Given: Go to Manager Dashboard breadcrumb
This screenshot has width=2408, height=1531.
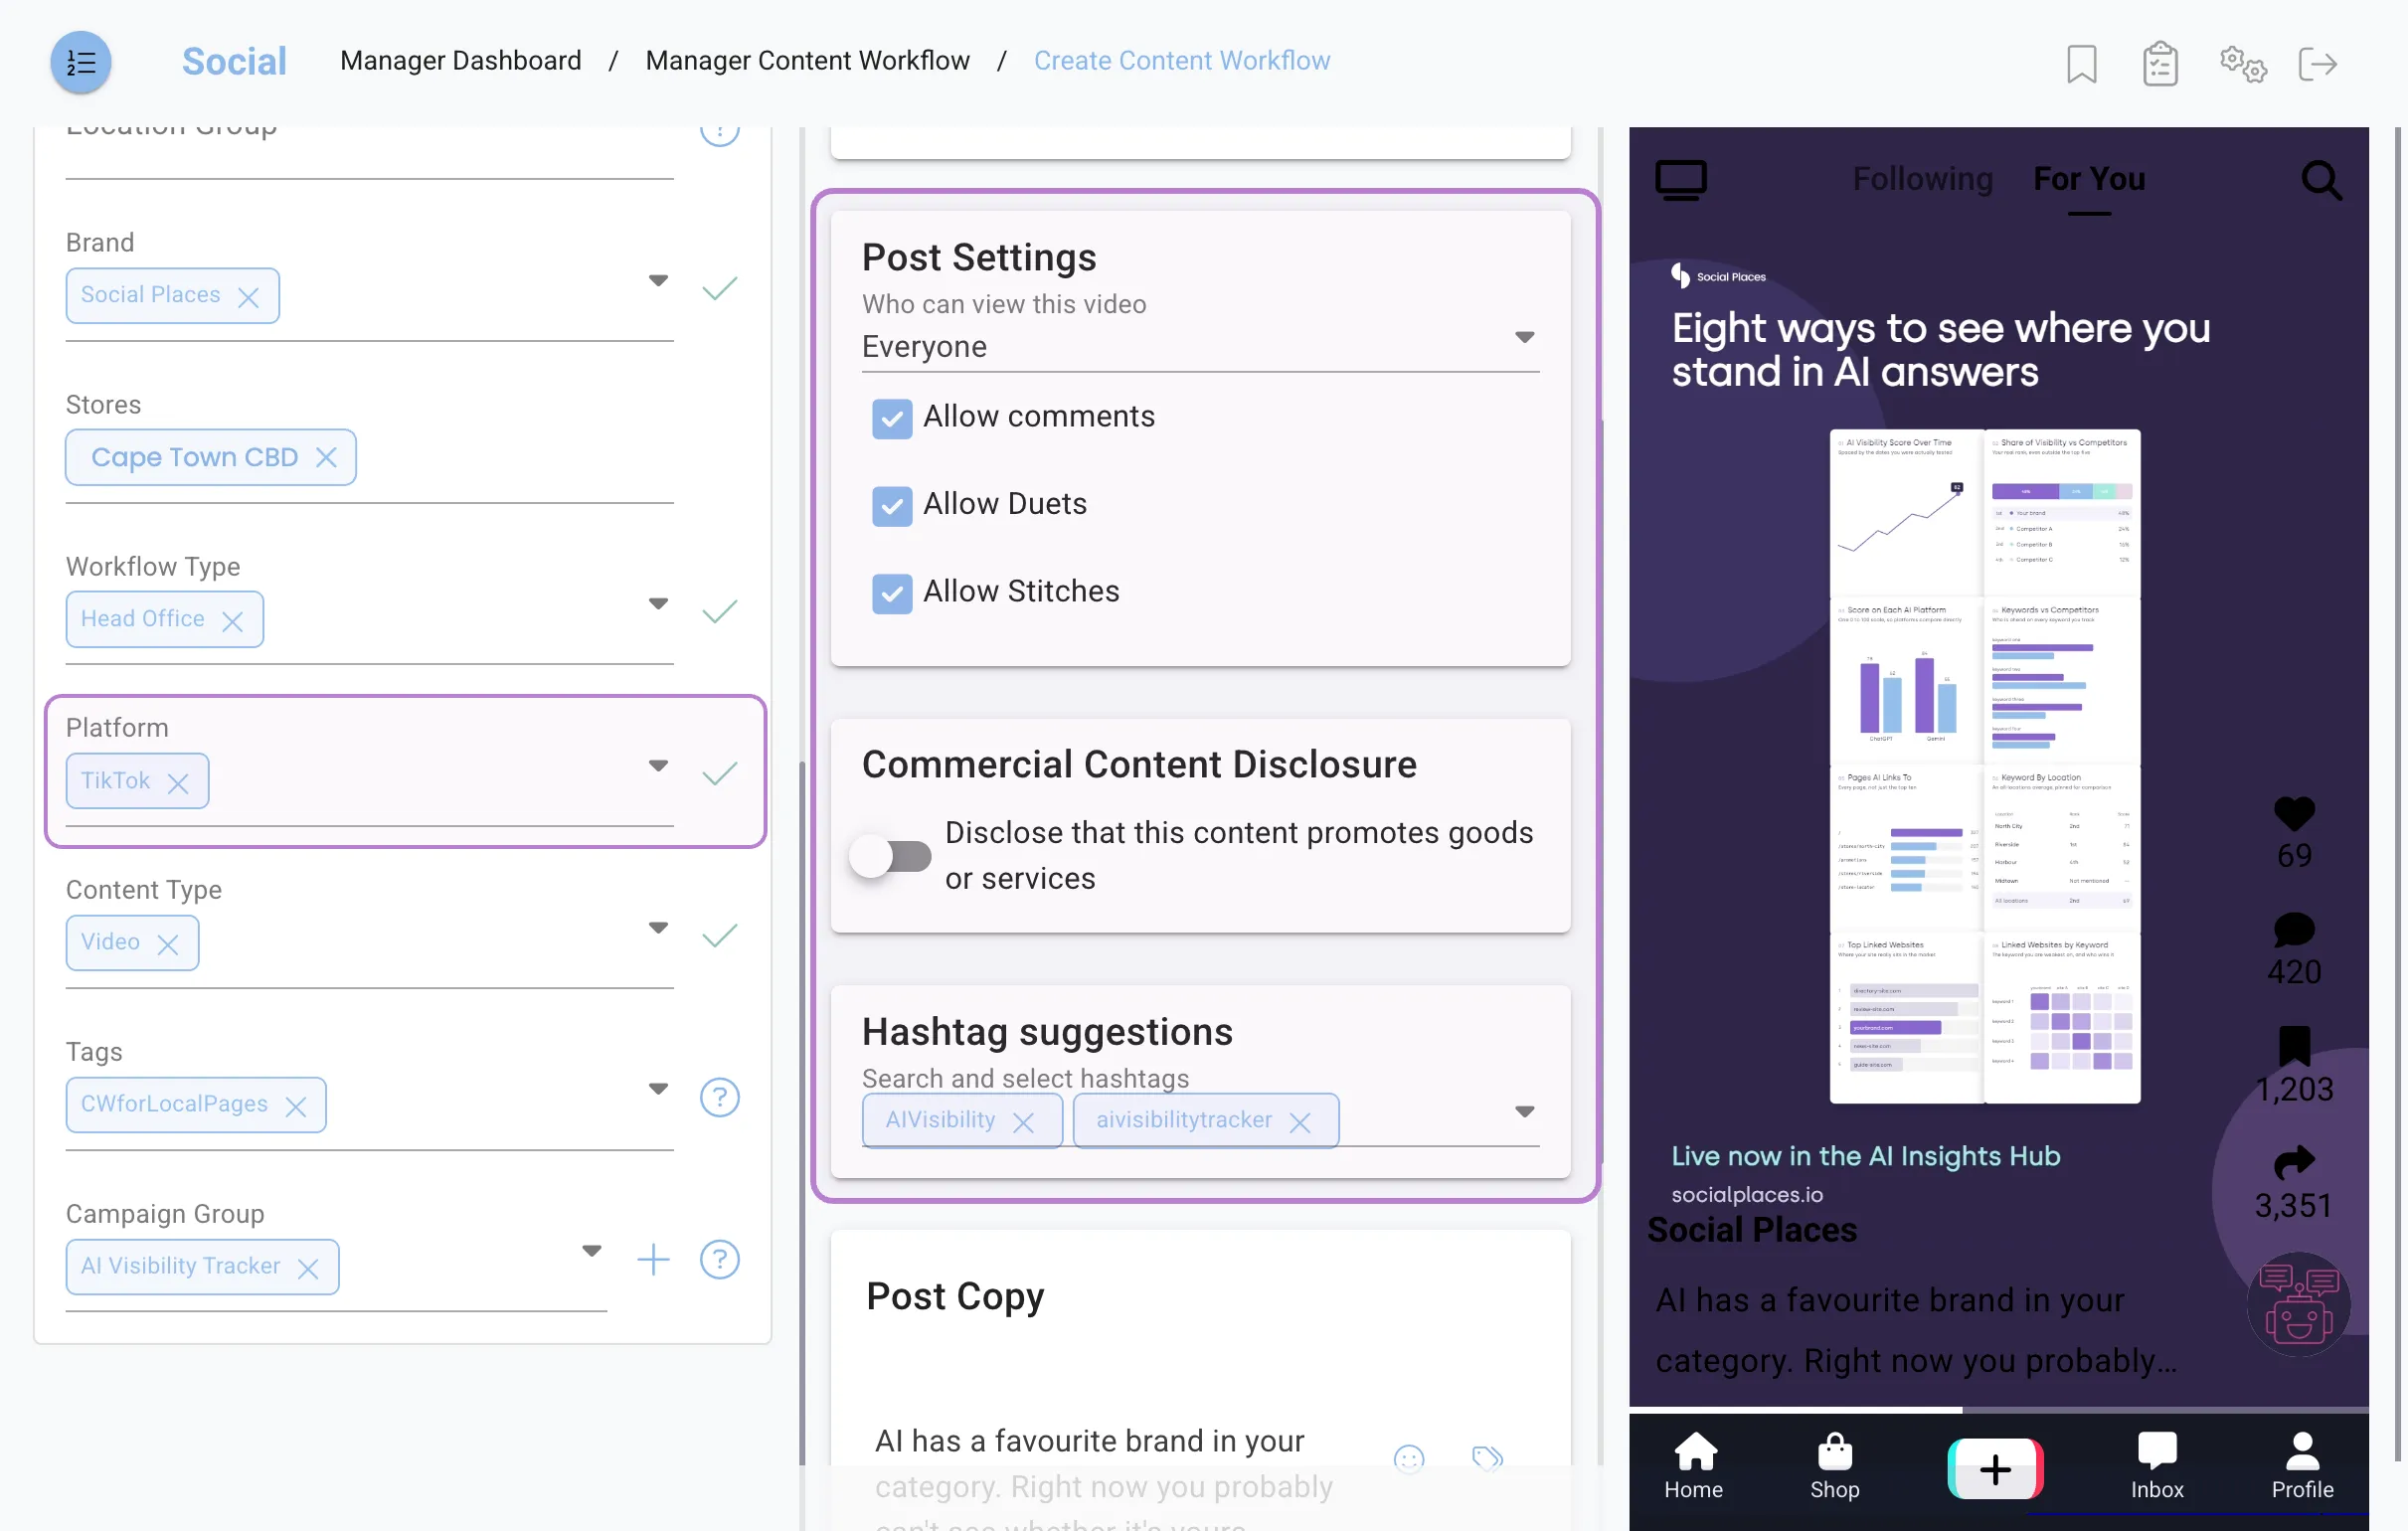Looking at the screenshot, I should pyautogui.click(x=460, y=61).
